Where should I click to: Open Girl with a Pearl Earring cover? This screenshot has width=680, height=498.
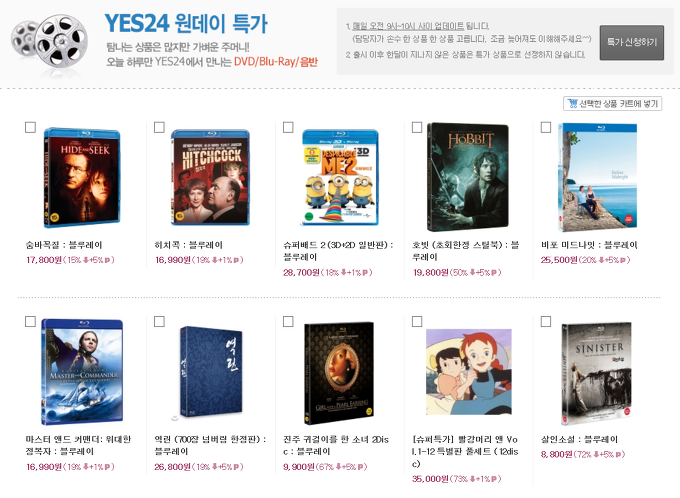tap(339, 374)
